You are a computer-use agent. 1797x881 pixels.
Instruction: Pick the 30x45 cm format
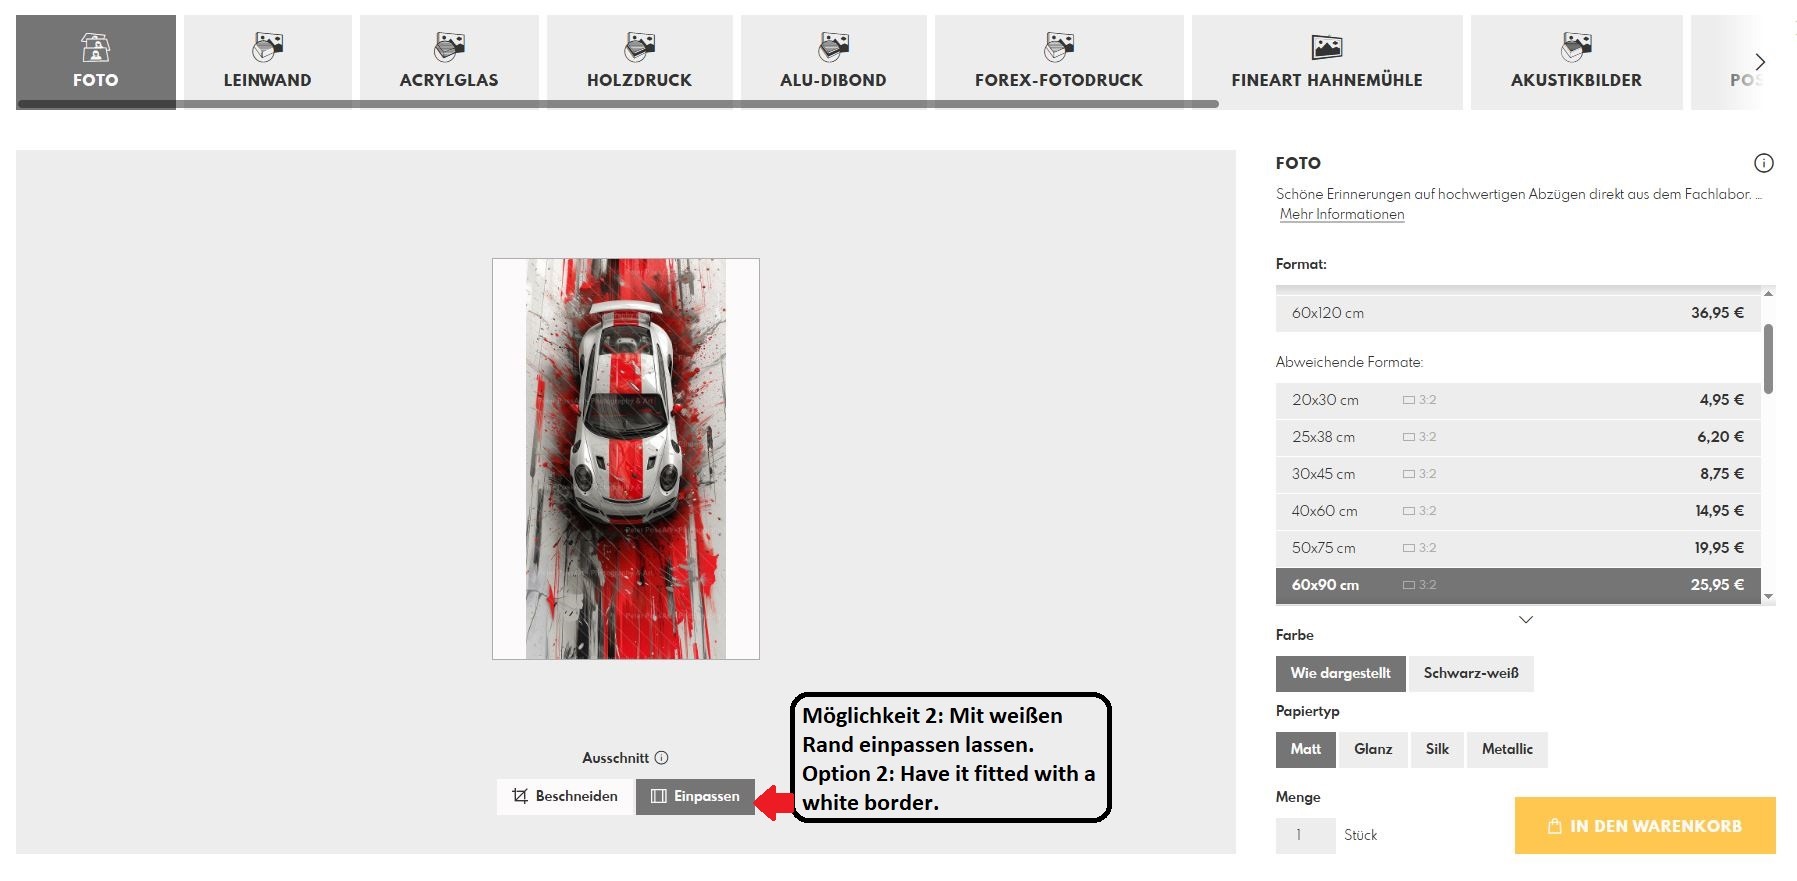click(x=1518, y=474)
